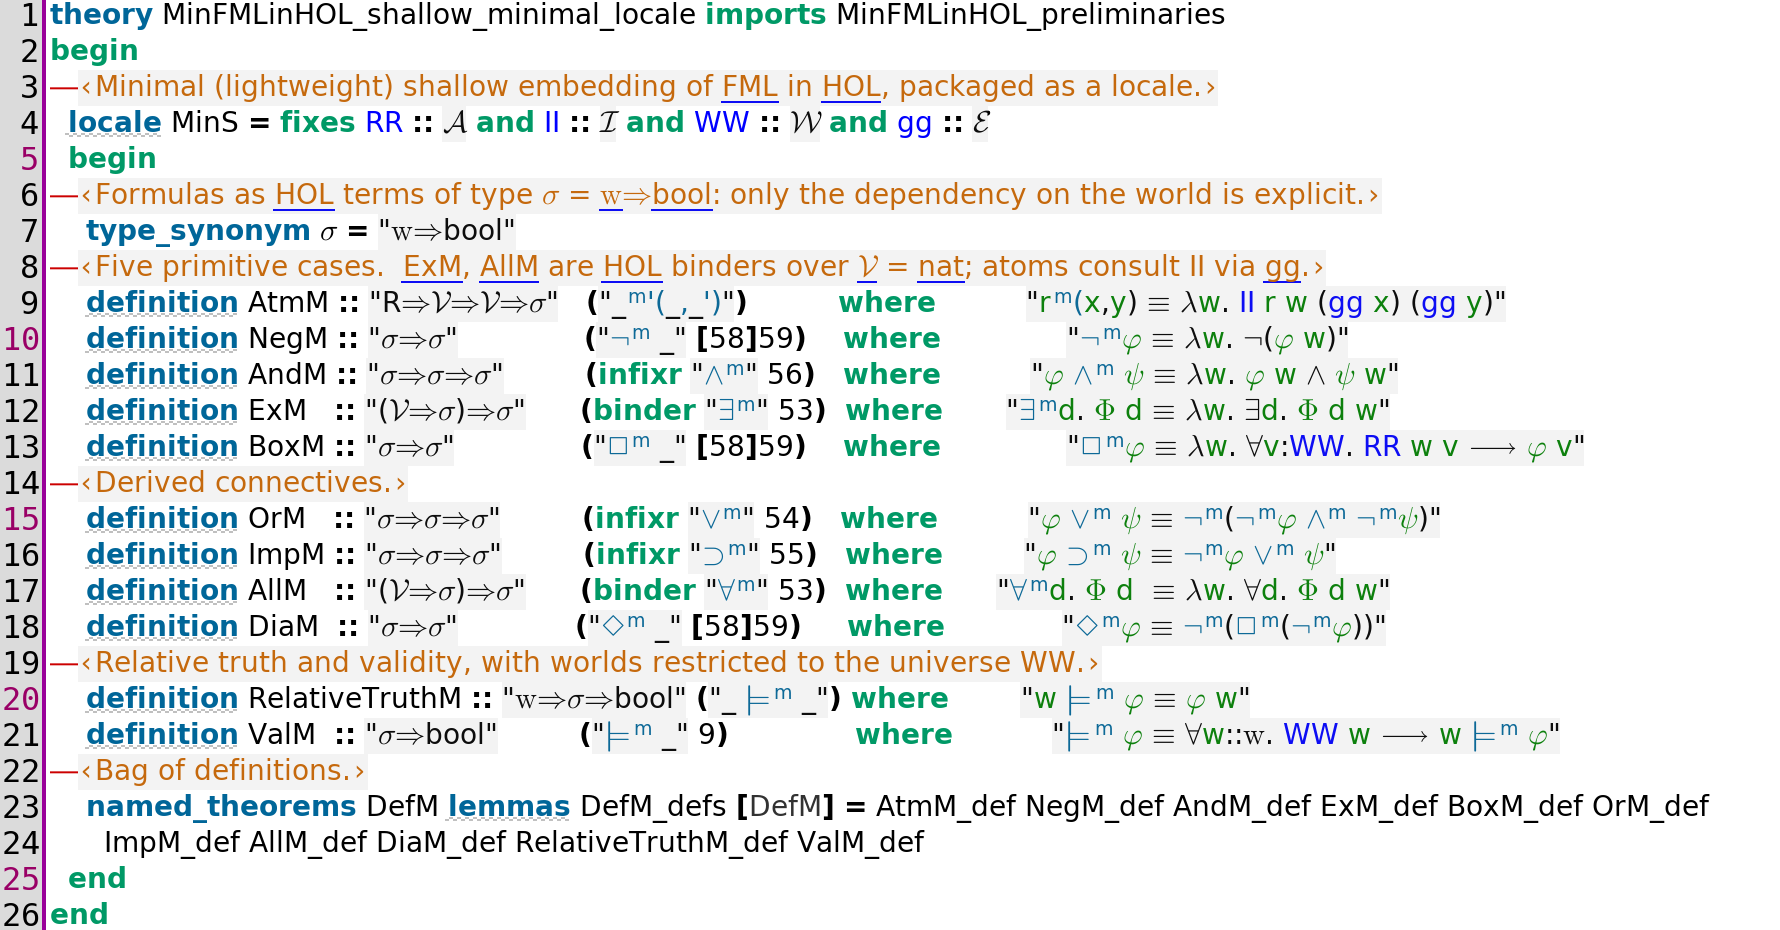Click line number 10 in the gutter
Image resolution: width=1780 pixels, height=930 pixels.
tap(21, 339)
